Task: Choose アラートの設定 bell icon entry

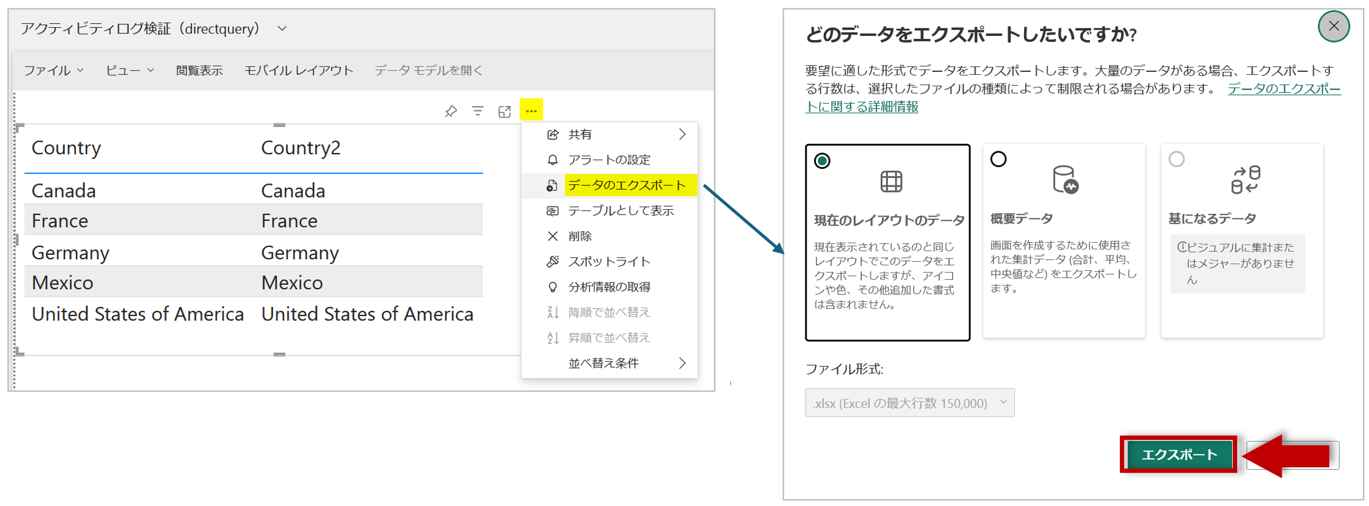Action: pos(552,160)
